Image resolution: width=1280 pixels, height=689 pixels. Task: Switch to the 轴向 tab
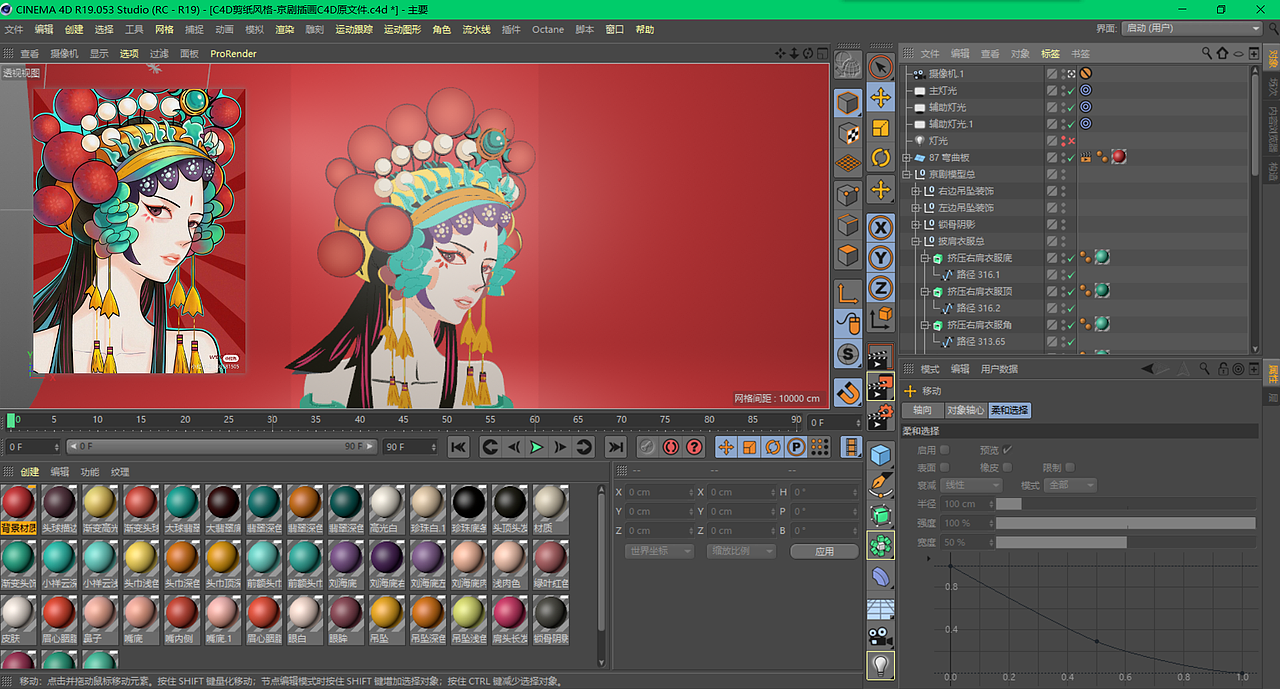pyautogui.click(x=922, y=410)
